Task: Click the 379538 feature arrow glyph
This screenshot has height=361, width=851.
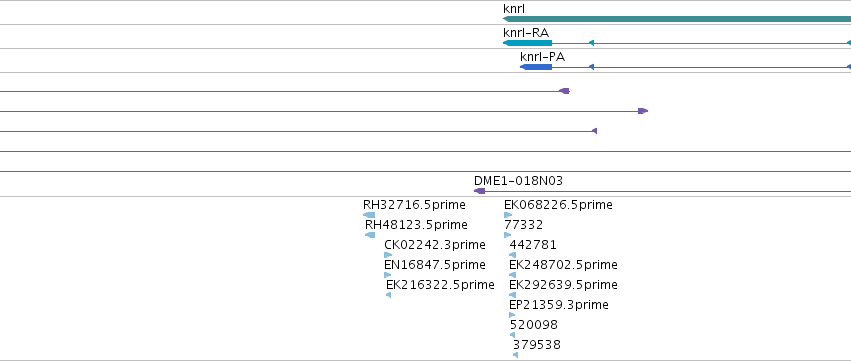Action: [515, 355]
